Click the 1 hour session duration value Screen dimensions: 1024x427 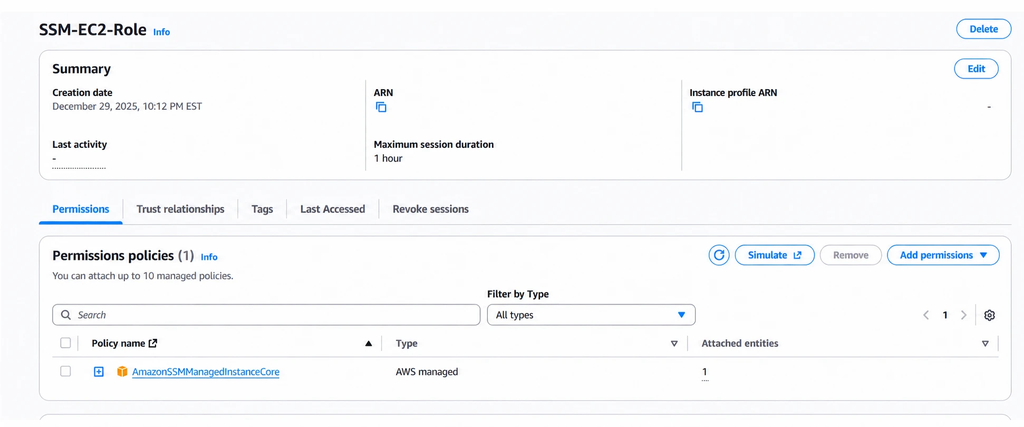[388, 158]
